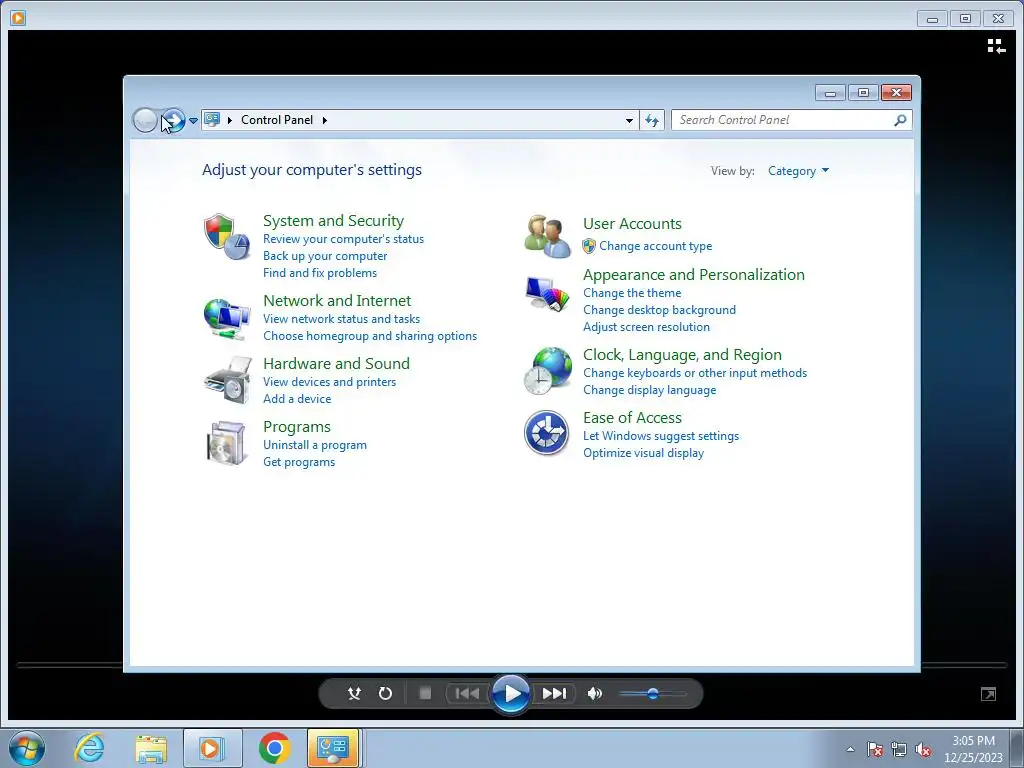Click Change display language
Viewport: 1024px width, 768px height.
(x=650, y=390)
